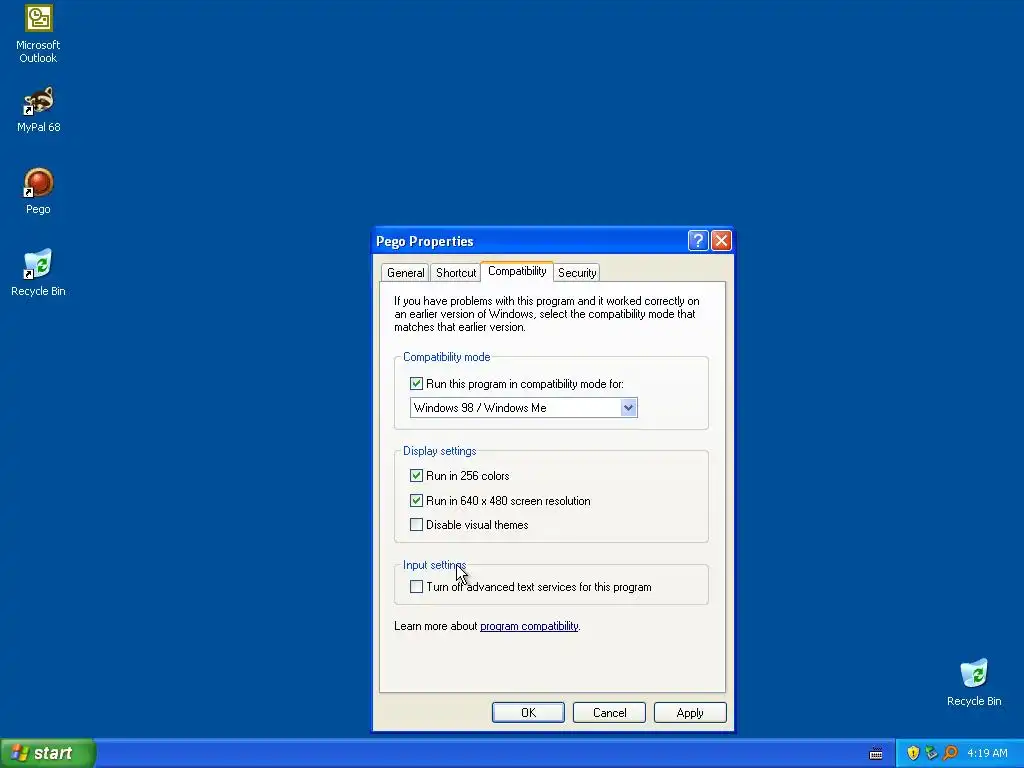Switch to the Shortcut tab
This screenshot has height=768, width=1024.
(456, 273)
